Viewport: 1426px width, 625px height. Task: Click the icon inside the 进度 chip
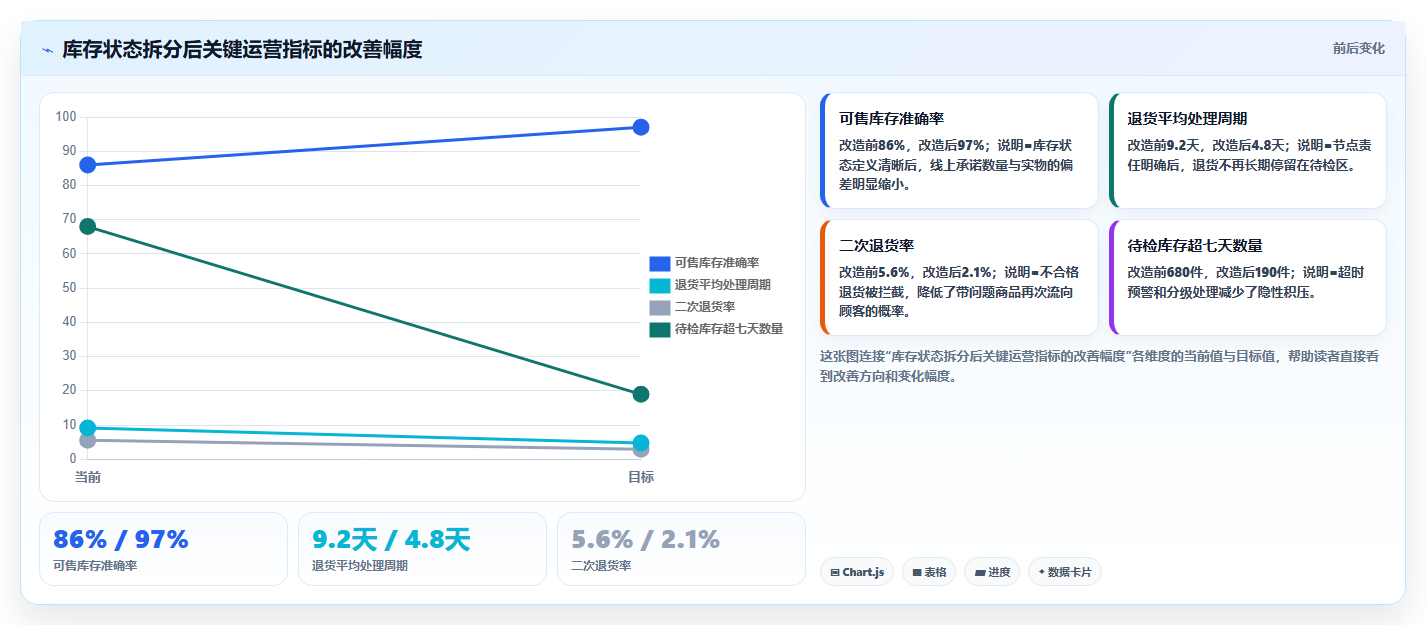click(x=980, y=573)
